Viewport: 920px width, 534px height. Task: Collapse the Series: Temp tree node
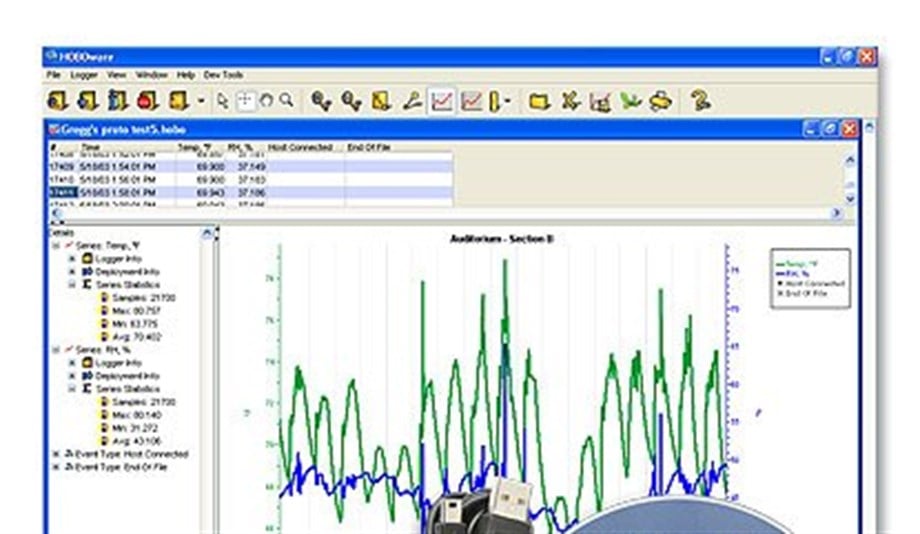(x=56, y=245)
